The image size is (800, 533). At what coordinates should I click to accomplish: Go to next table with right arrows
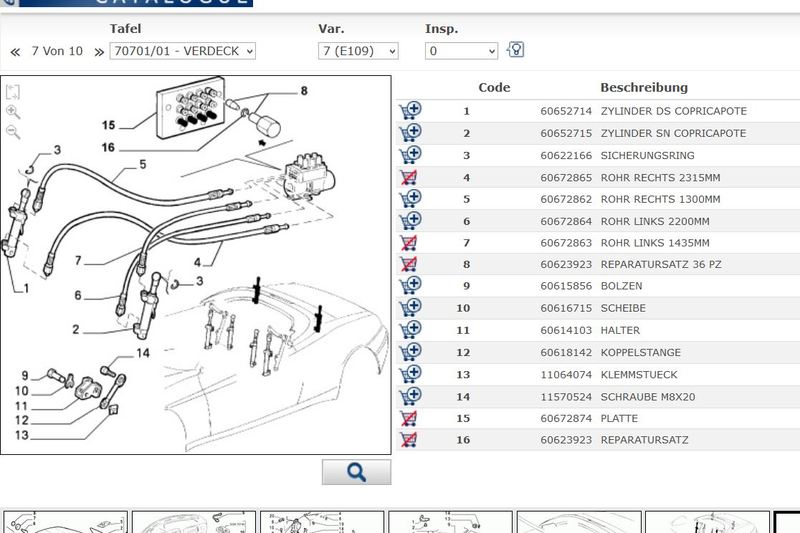[99, 51]
